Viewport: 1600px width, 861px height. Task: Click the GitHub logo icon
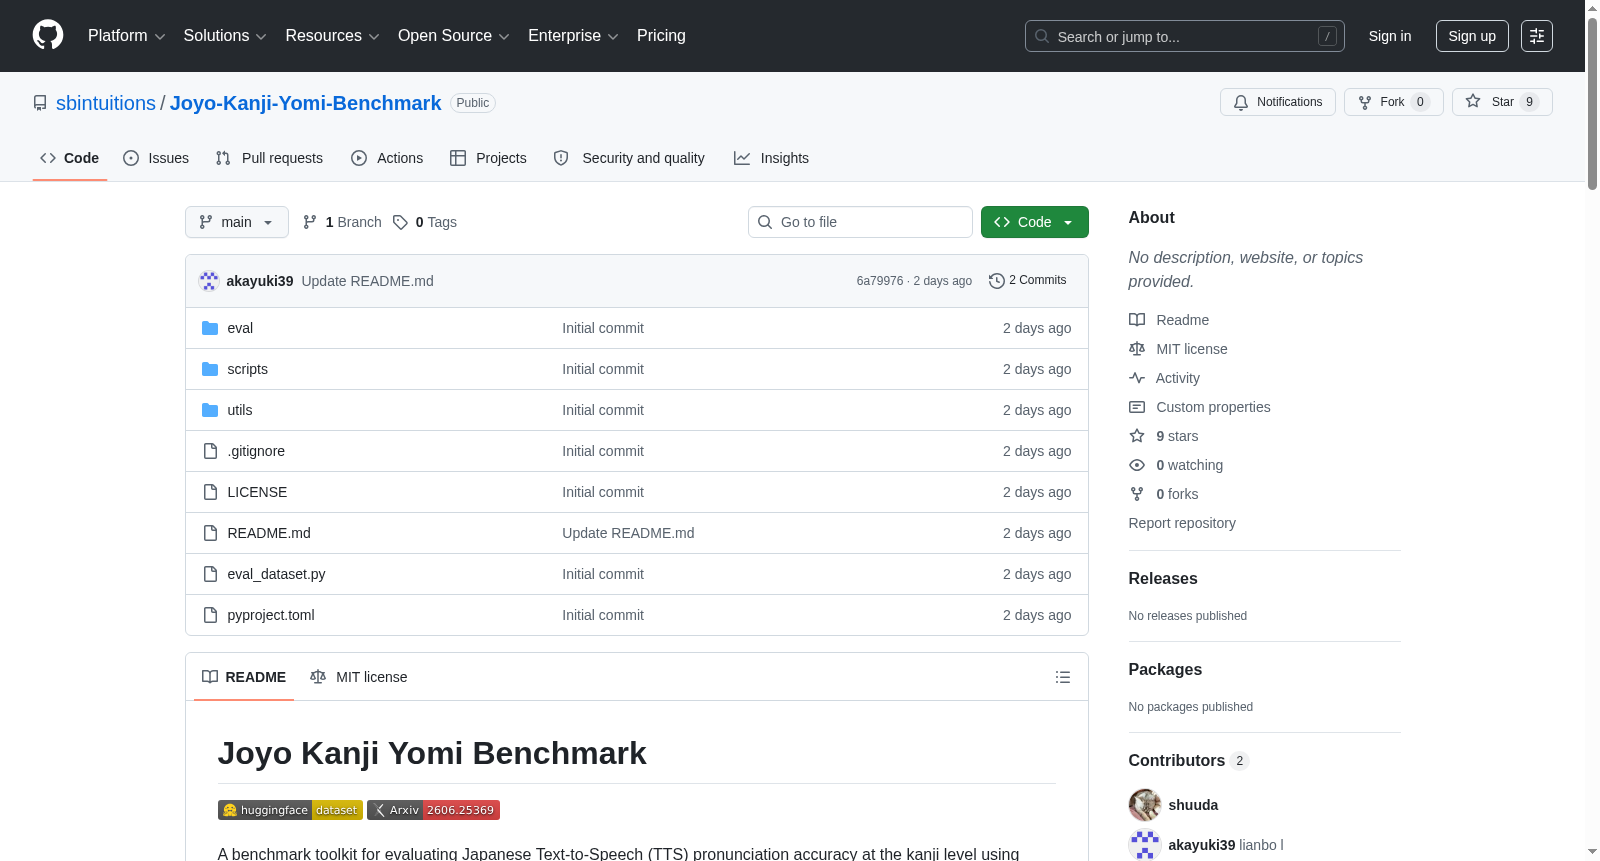click(48, 35)
